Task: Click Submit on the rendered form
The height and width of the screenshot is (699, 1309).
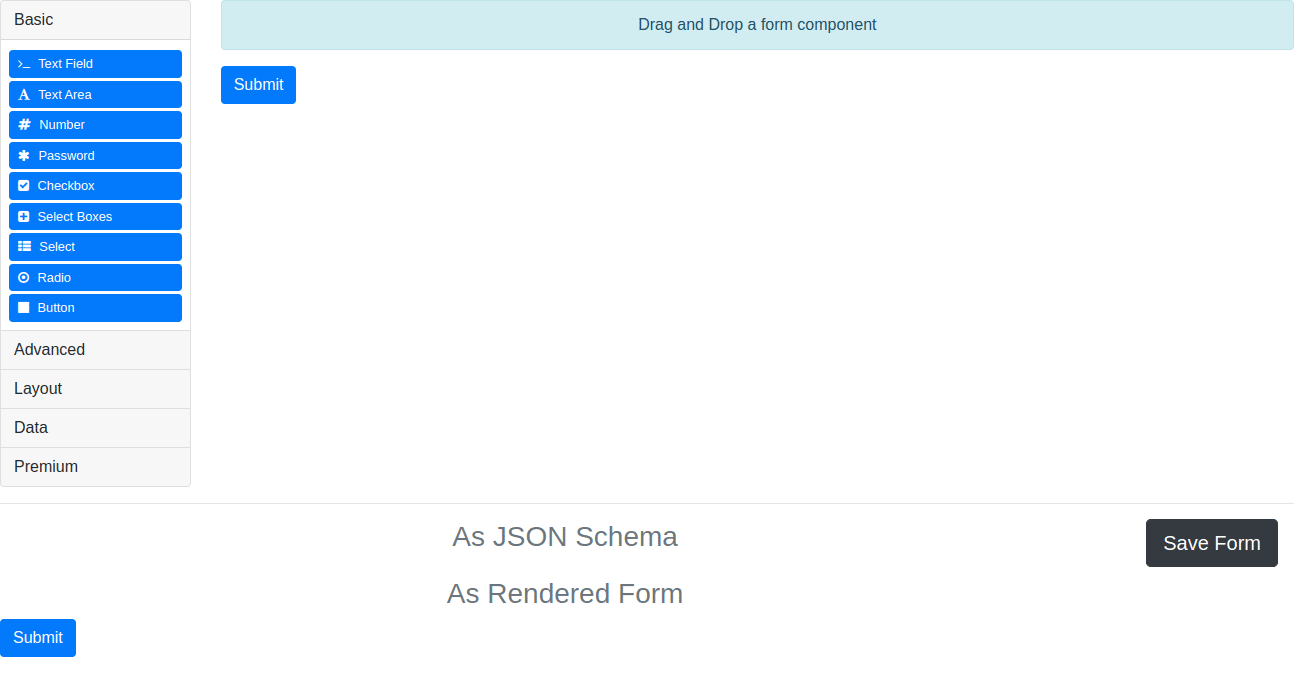Action: (37, 637)
